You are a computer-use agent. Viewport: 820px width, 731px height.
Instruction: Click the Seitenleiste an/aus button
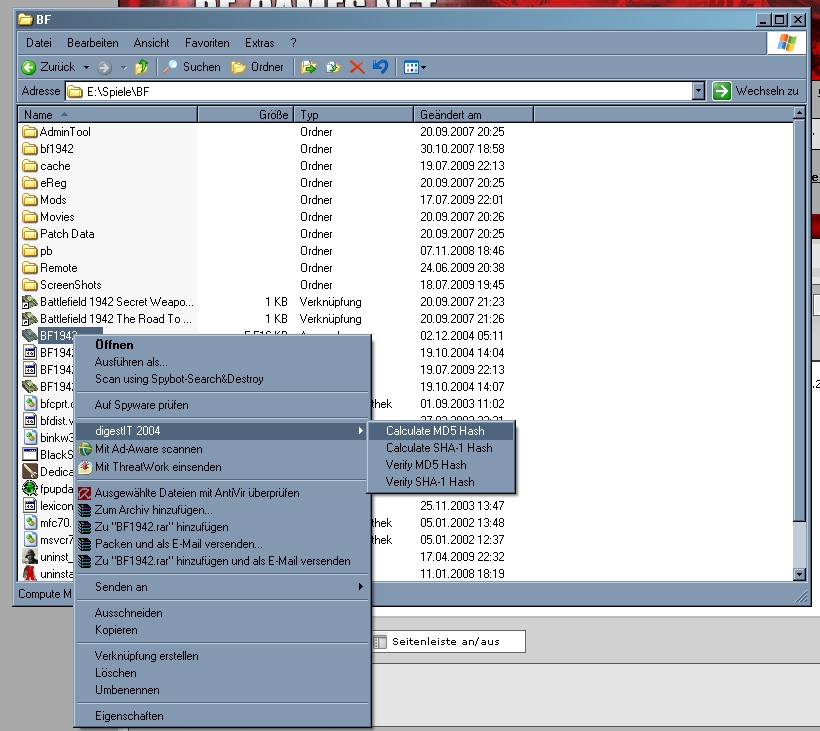(448, 642)
